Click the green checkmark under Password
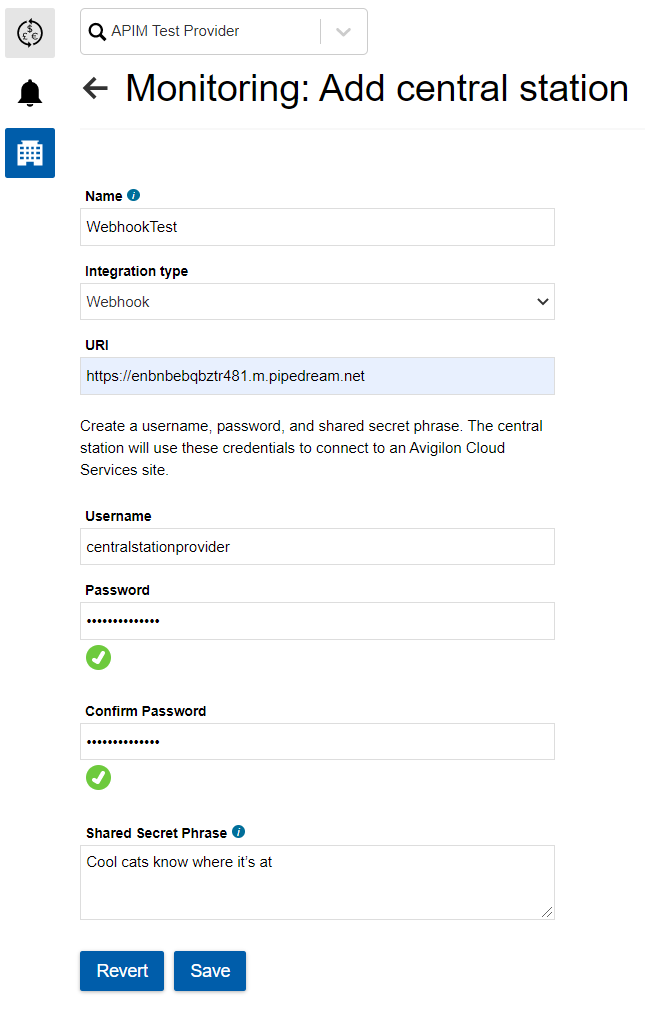This screenshot has height=1020, width=645. [98, 657]
